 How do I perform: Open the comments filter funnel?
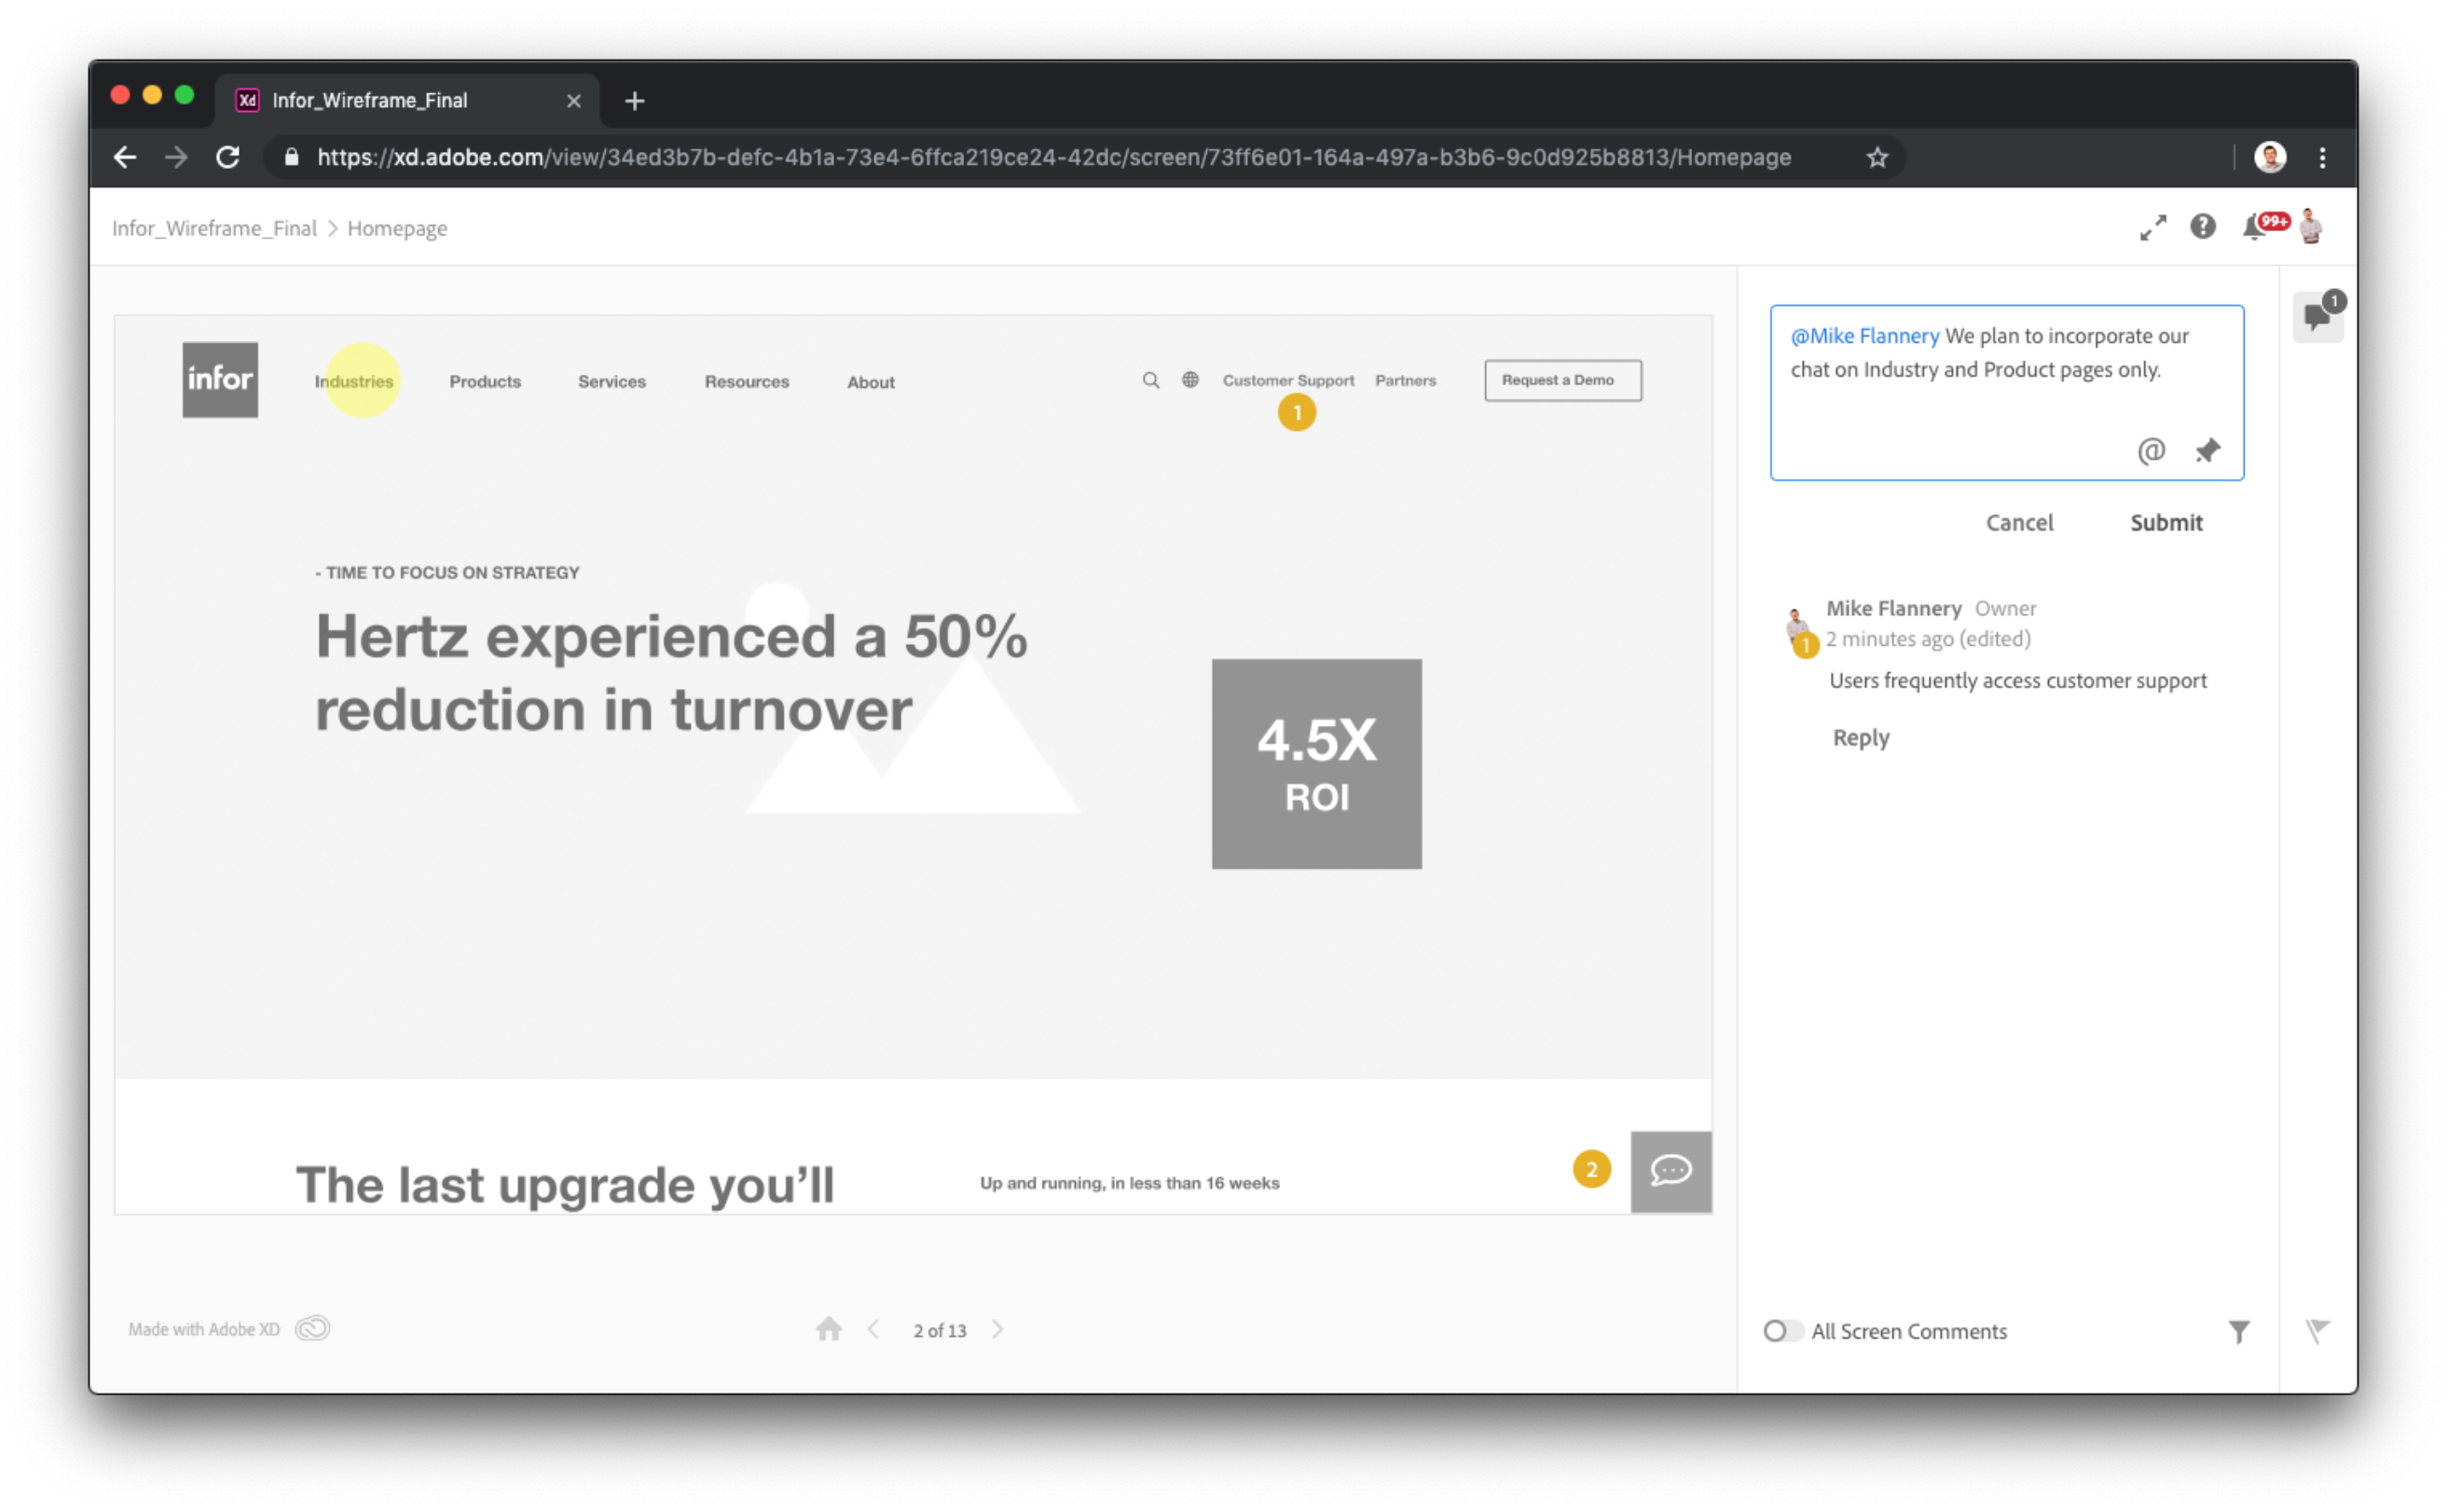2239,1332
